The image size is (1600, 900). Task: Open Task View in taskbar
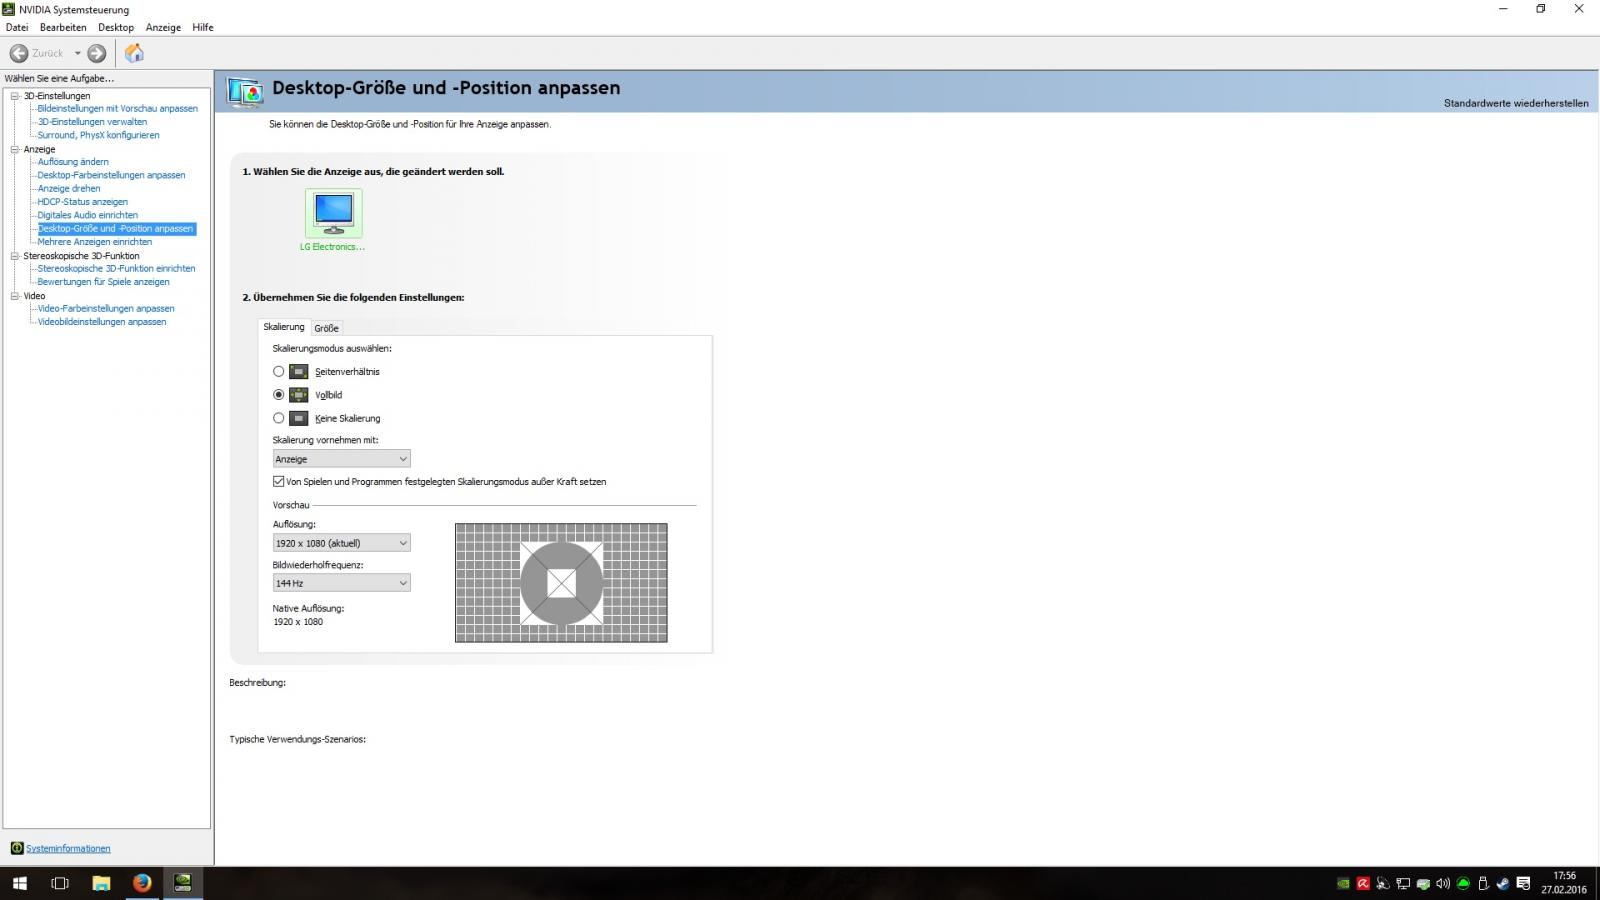60,883
